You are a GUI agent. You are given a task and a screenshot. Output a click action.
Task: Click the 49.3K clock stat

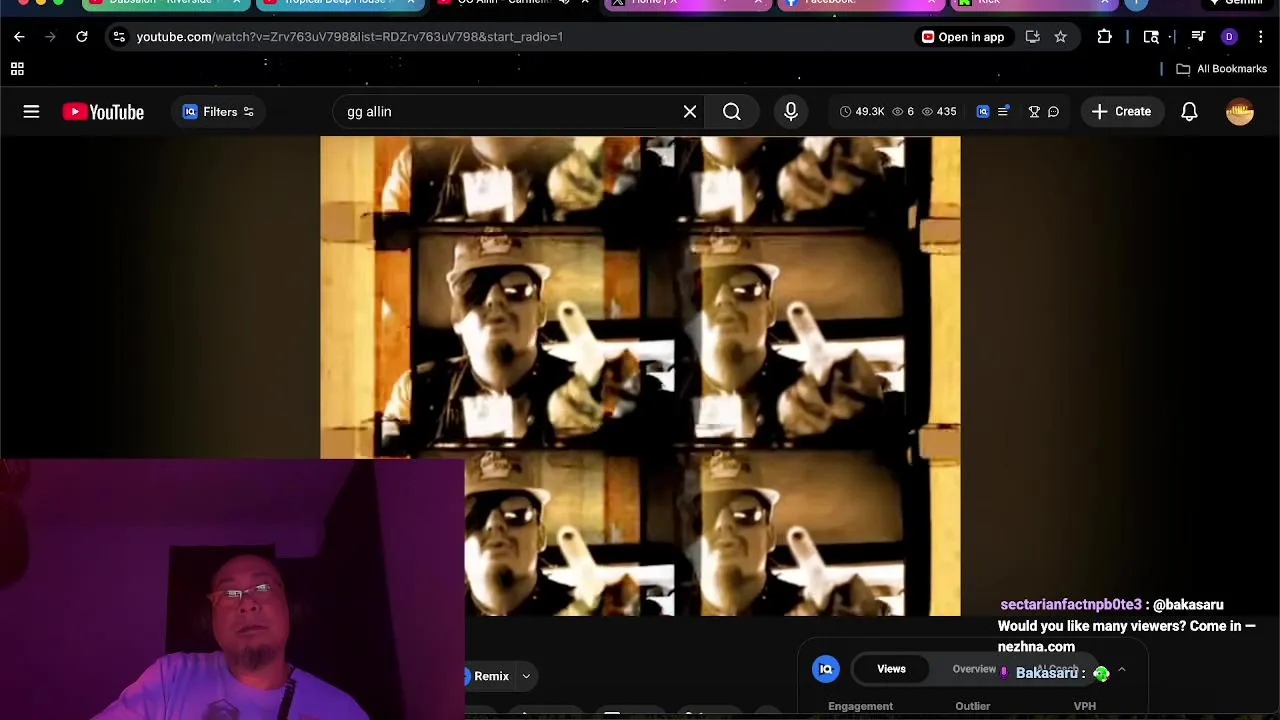point(862,112)
